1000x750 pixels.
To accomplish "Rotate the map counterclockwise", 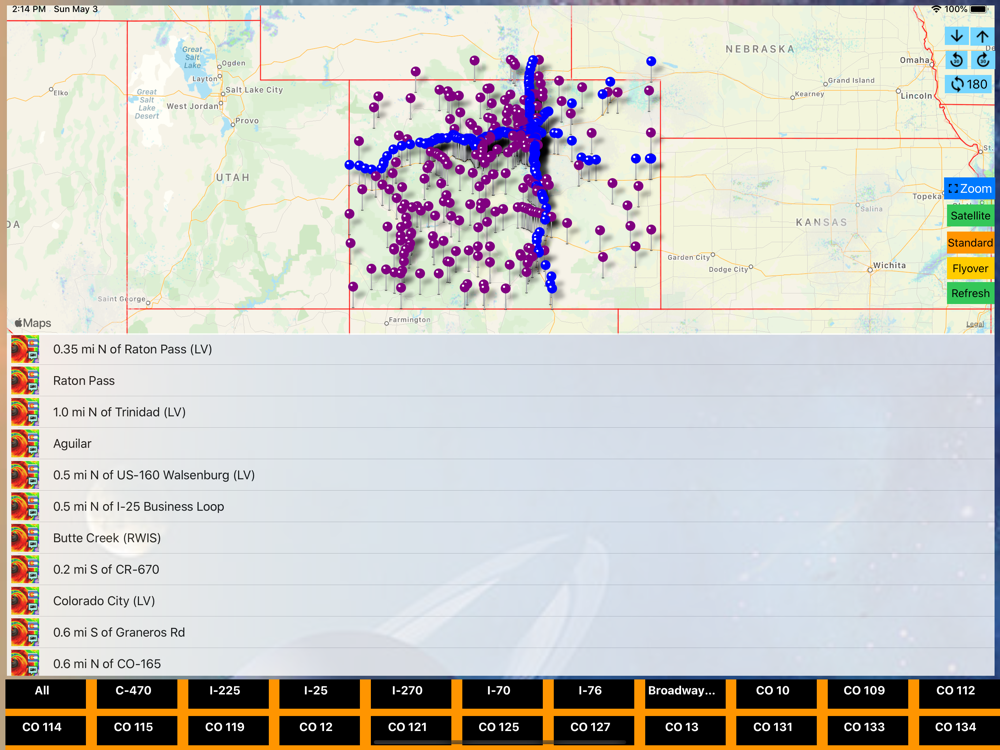I will (x=956, y=60).
